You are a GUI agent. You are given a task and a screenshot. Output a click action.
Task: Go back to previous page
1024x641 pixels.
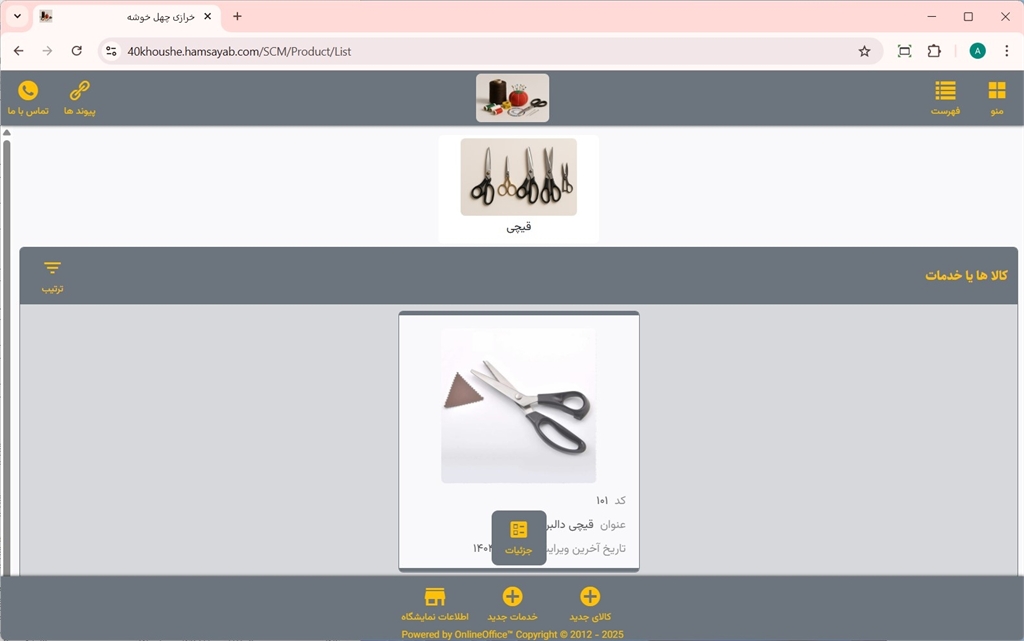pyautogui.click(x=19, y=51)
